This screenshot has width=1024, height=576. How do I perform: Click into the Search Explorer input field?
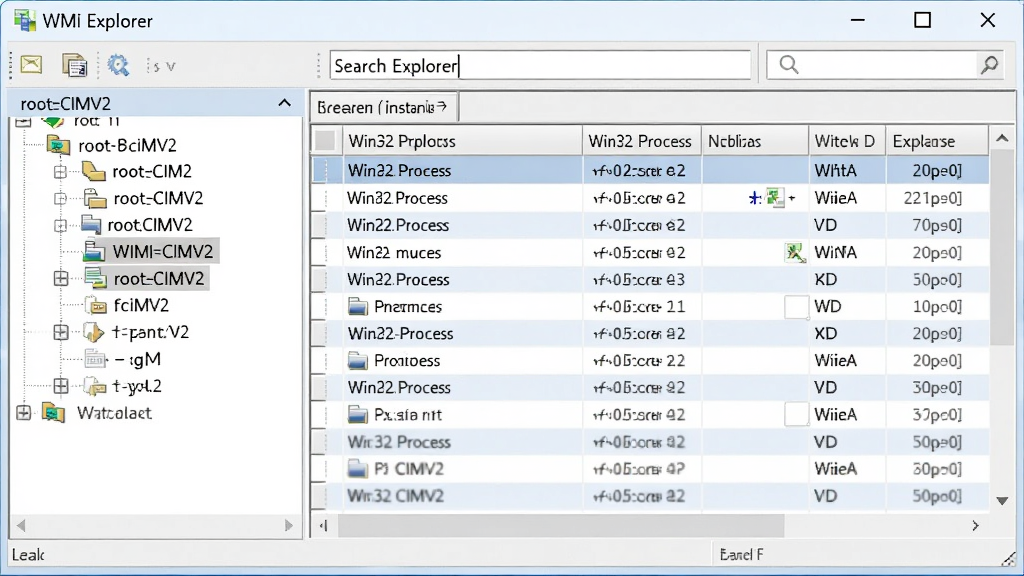click(x=540, y=65)
